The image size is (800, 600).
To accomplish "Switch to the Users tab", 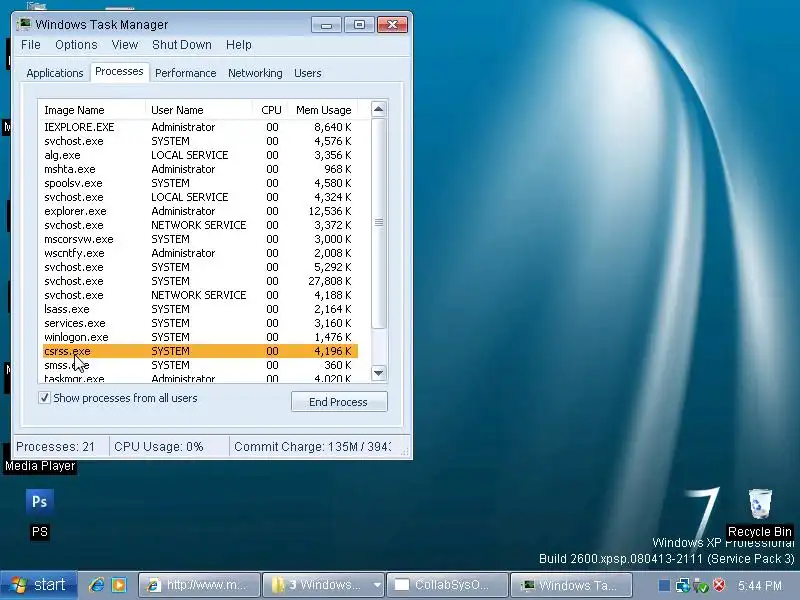I will 308,73.
